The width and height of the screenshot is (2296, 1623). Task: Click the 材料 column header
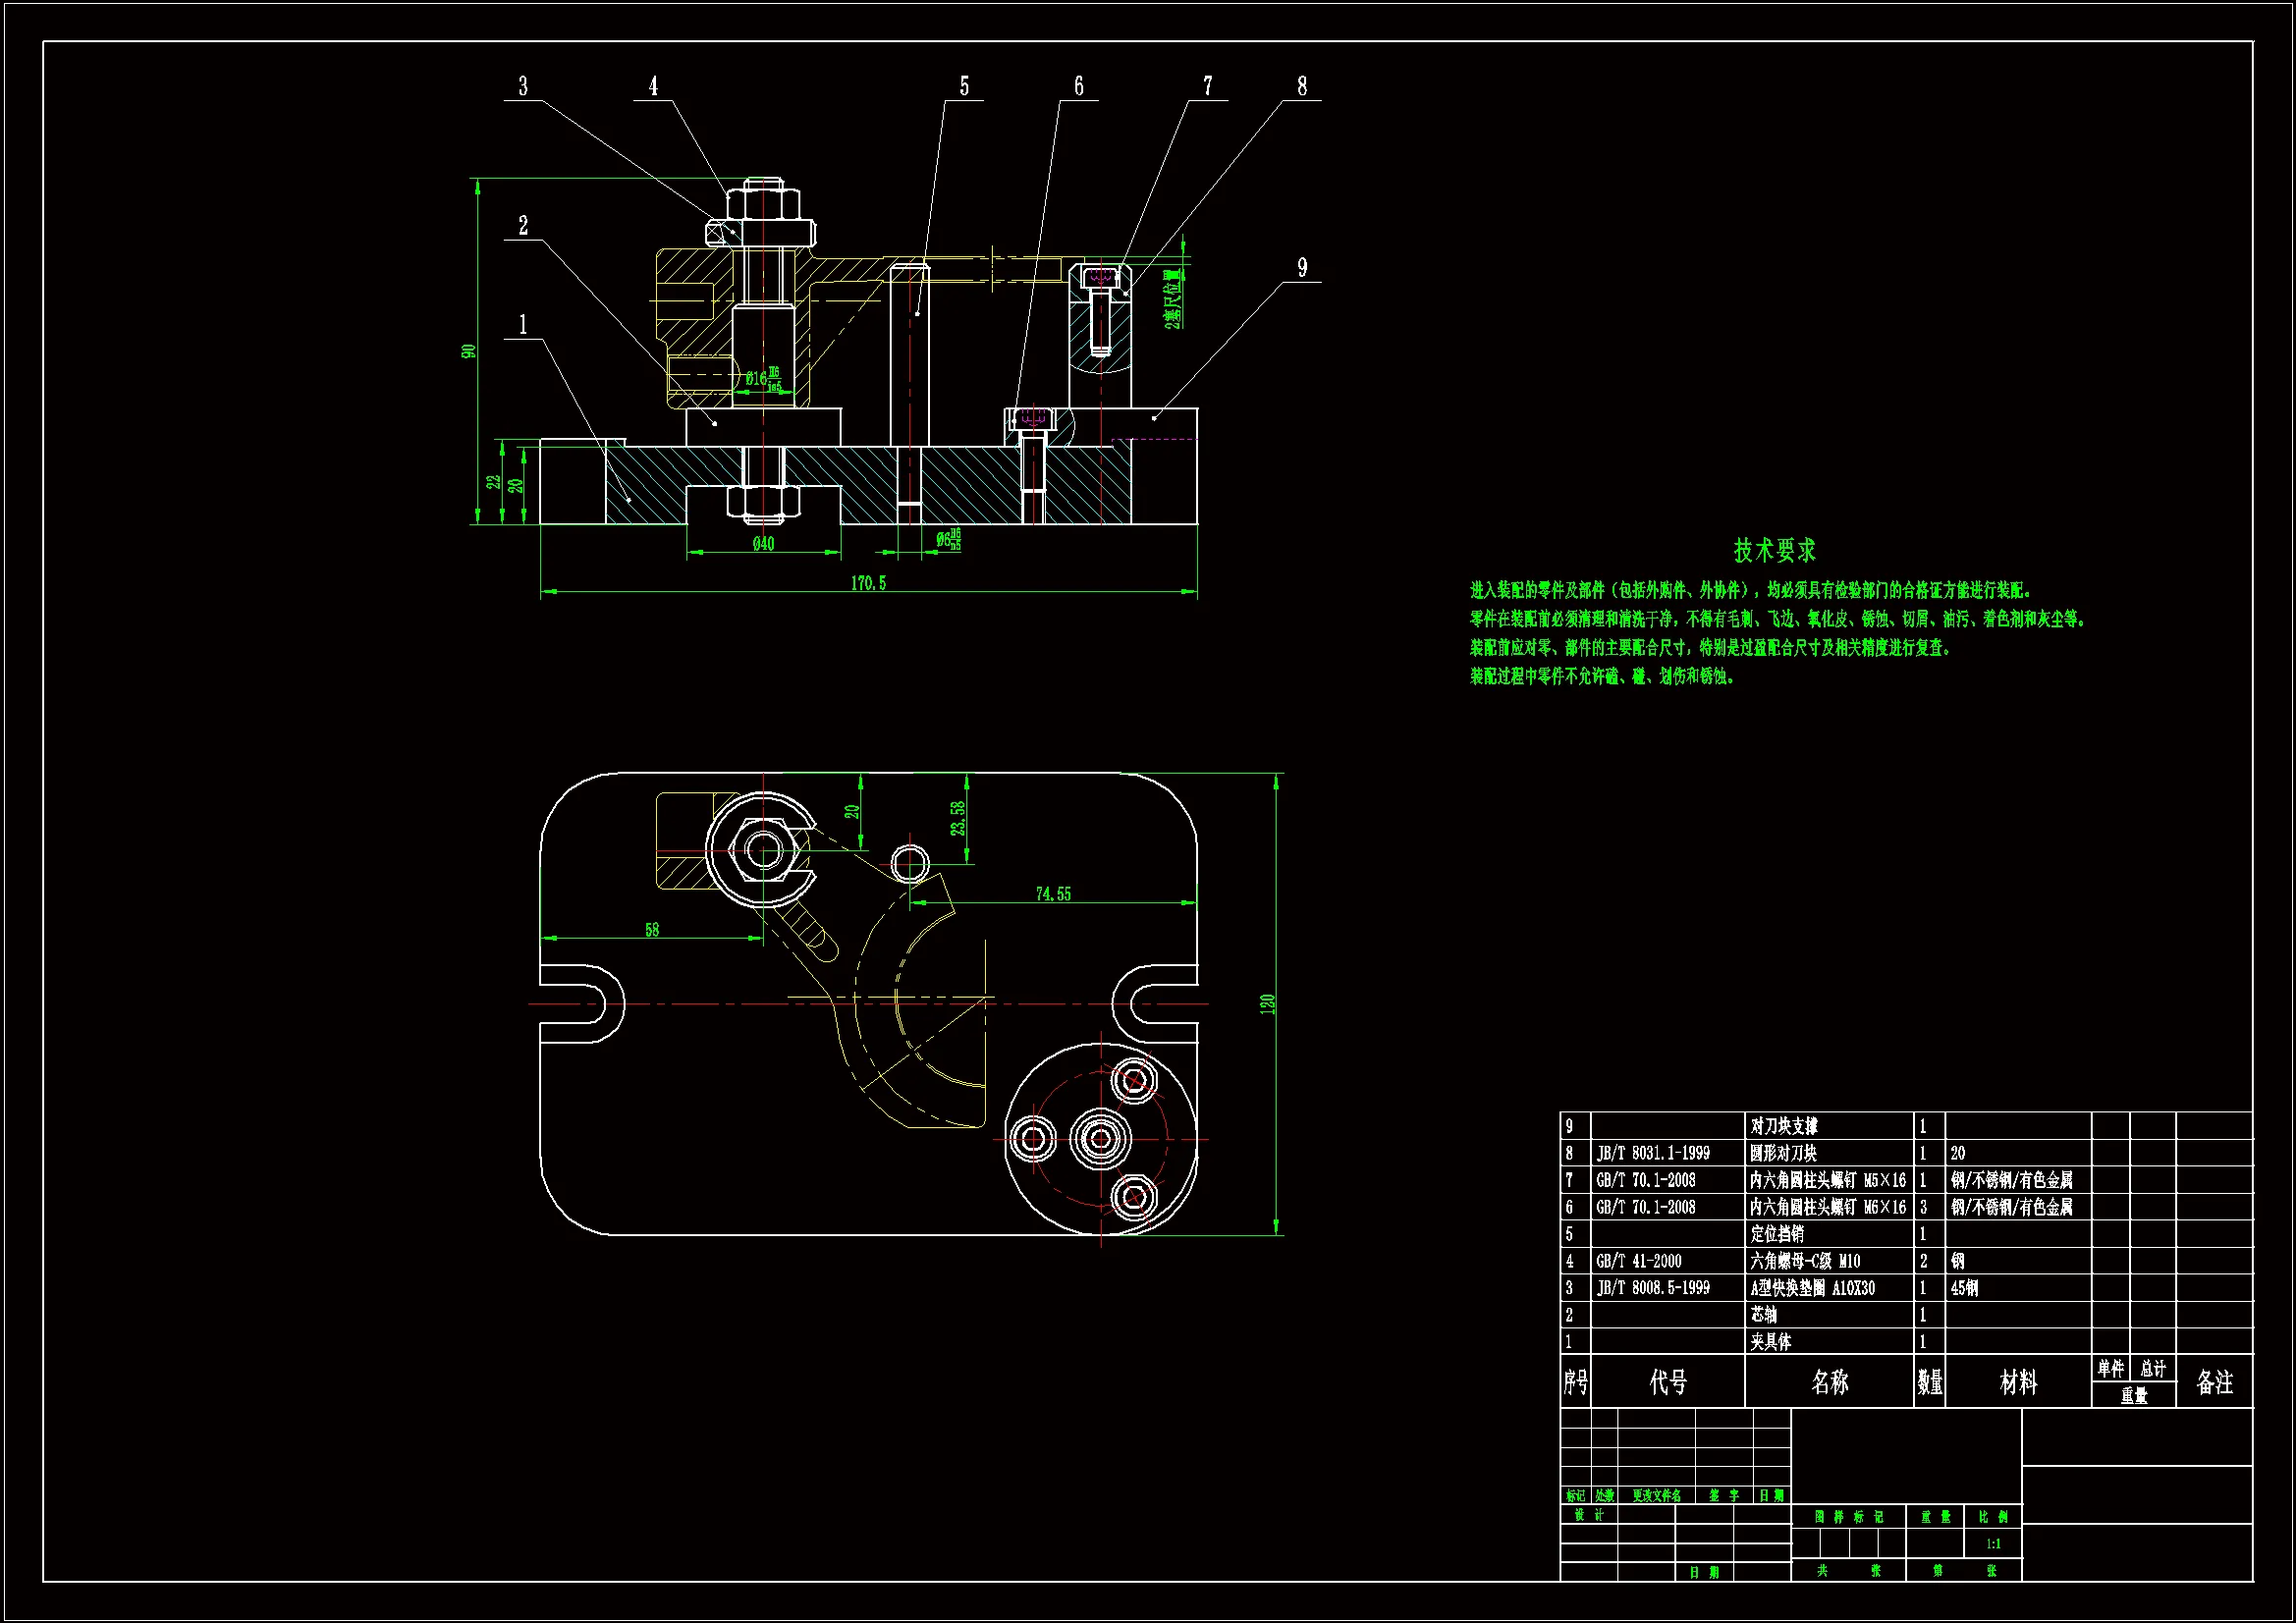(2018, 1381)
